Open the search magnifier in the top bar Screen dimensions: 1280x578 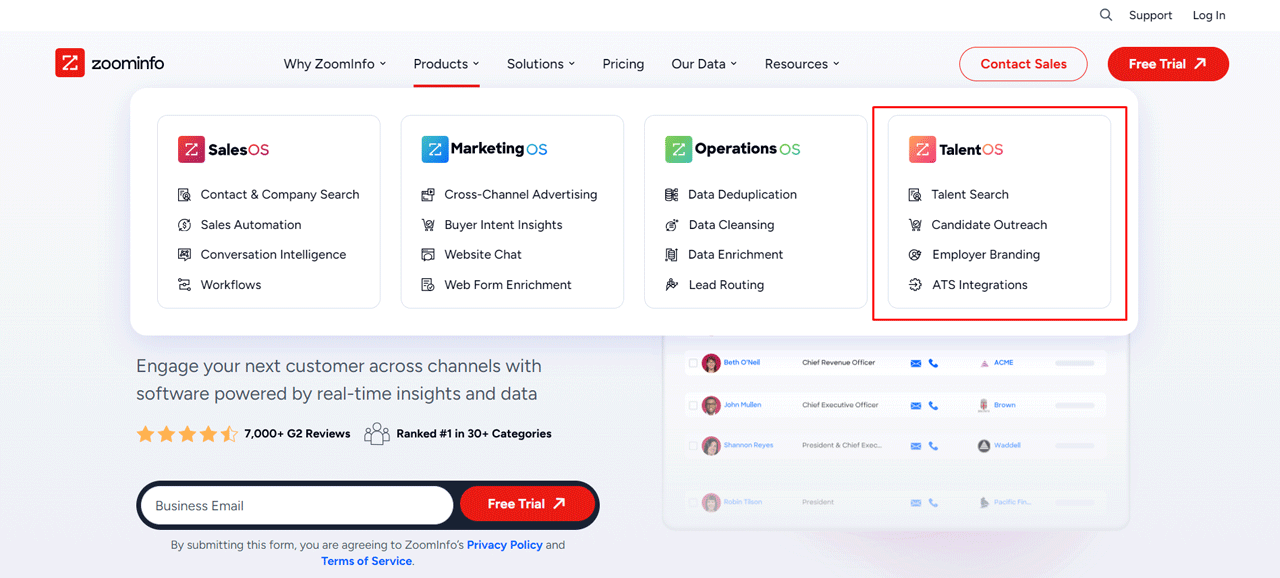(1105, 15)
